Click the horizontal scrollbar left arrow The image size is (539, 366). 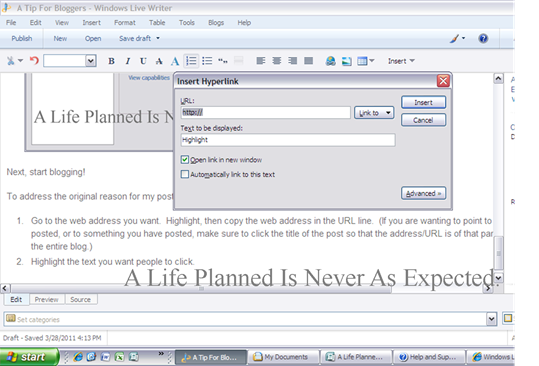5,288
